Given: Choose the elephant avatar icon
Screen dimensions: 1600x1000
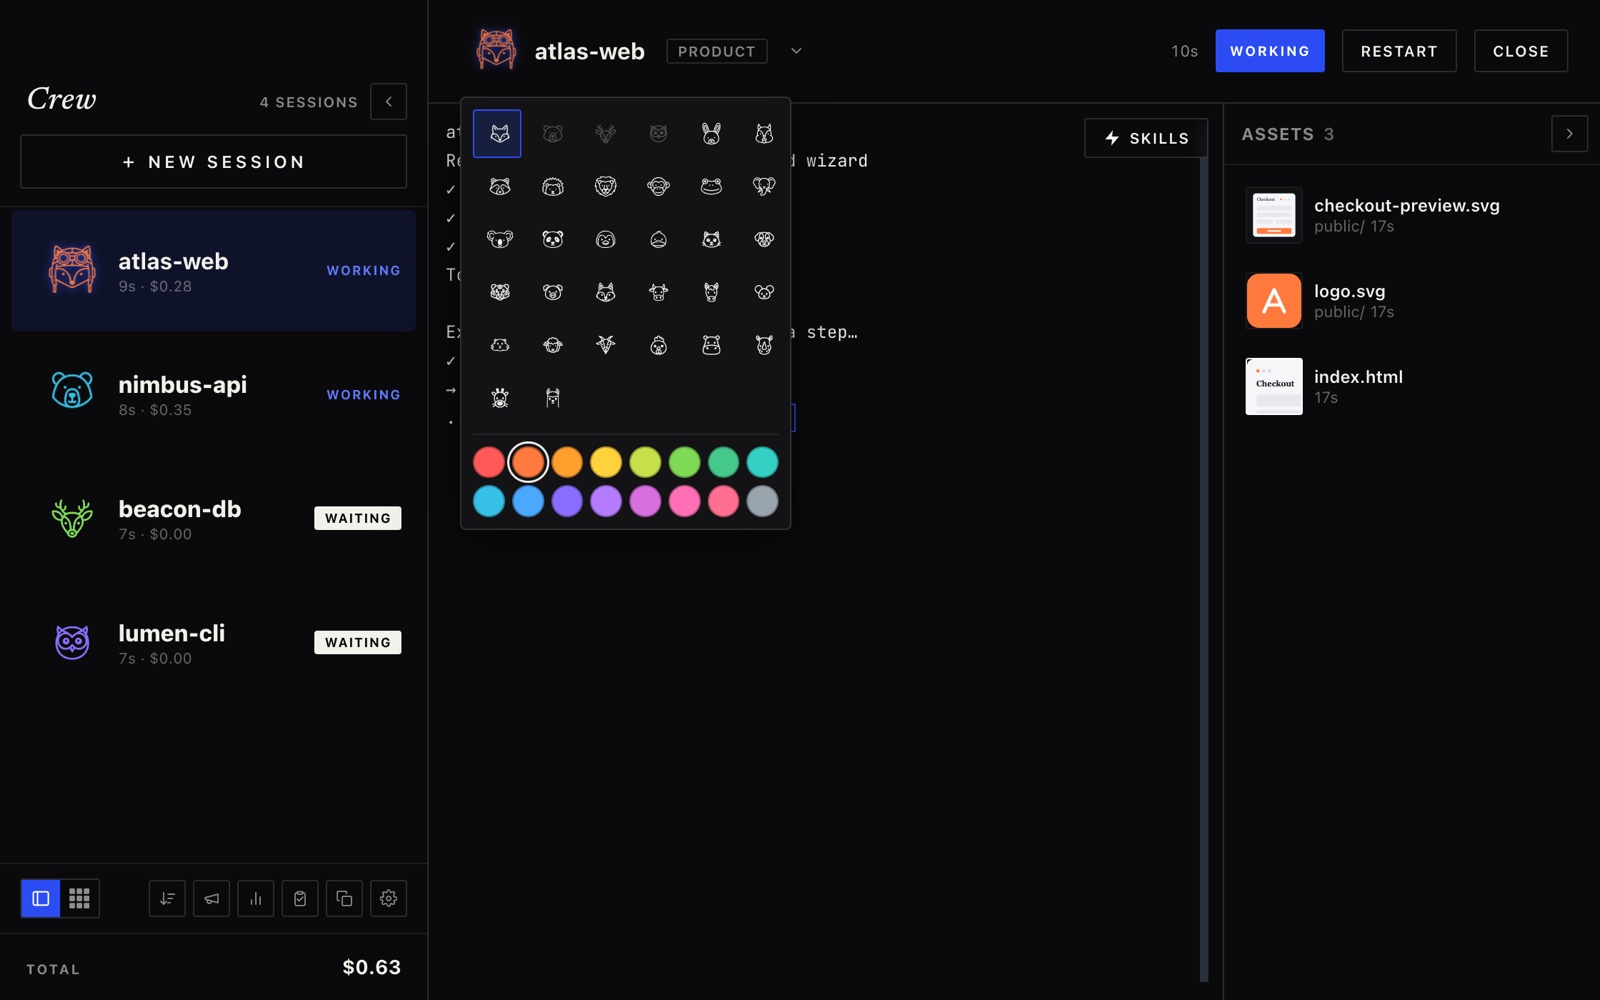Looking at the screenshot, I should 764,187.
